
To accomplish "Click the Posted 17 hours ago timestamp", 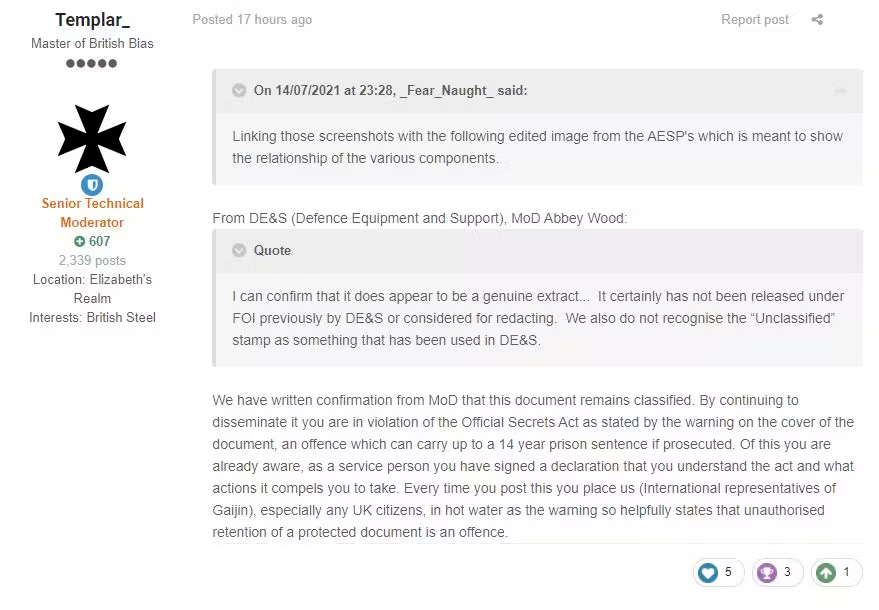I will [252, 19].
